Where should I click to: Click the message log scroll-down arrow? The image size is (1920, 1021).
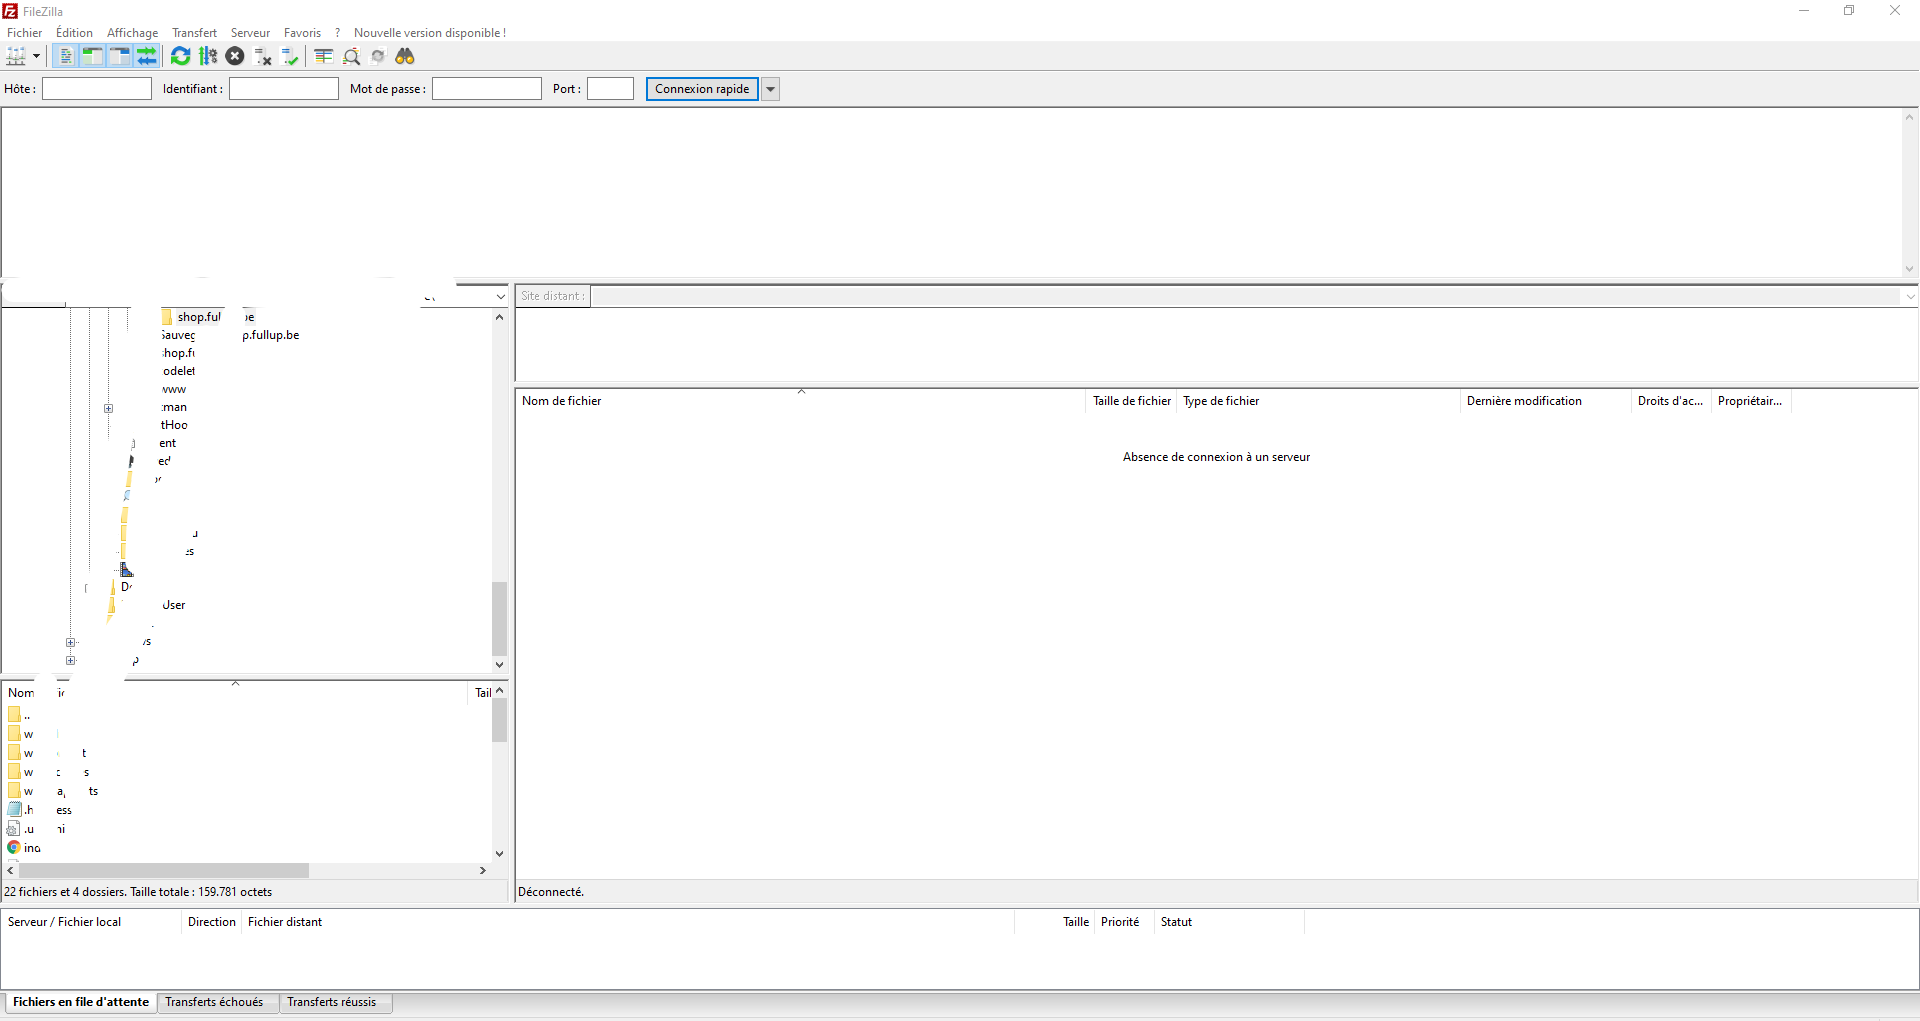click(x=1909, y=268)
